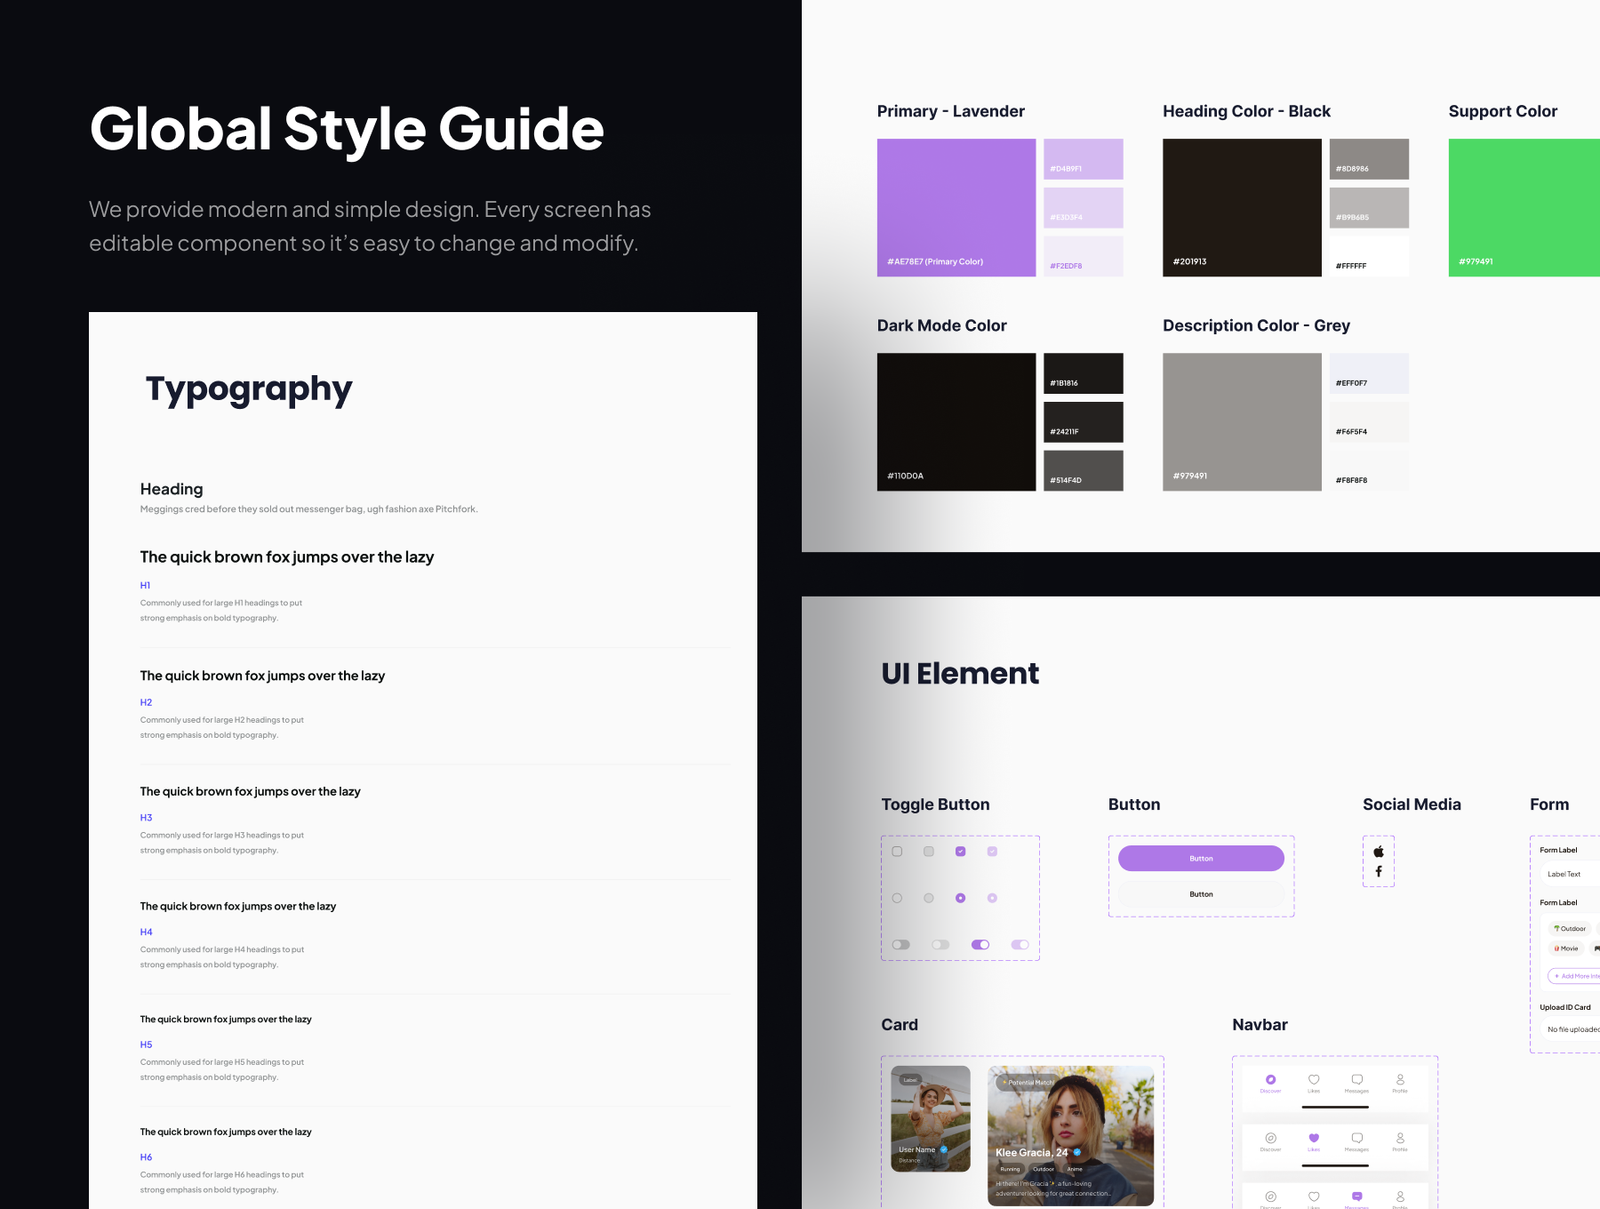Image resolution: width=1600 pixels, height=1209 pixels.
Task: Select the dark purple filled radio button
Action: (x=960, y=898)
